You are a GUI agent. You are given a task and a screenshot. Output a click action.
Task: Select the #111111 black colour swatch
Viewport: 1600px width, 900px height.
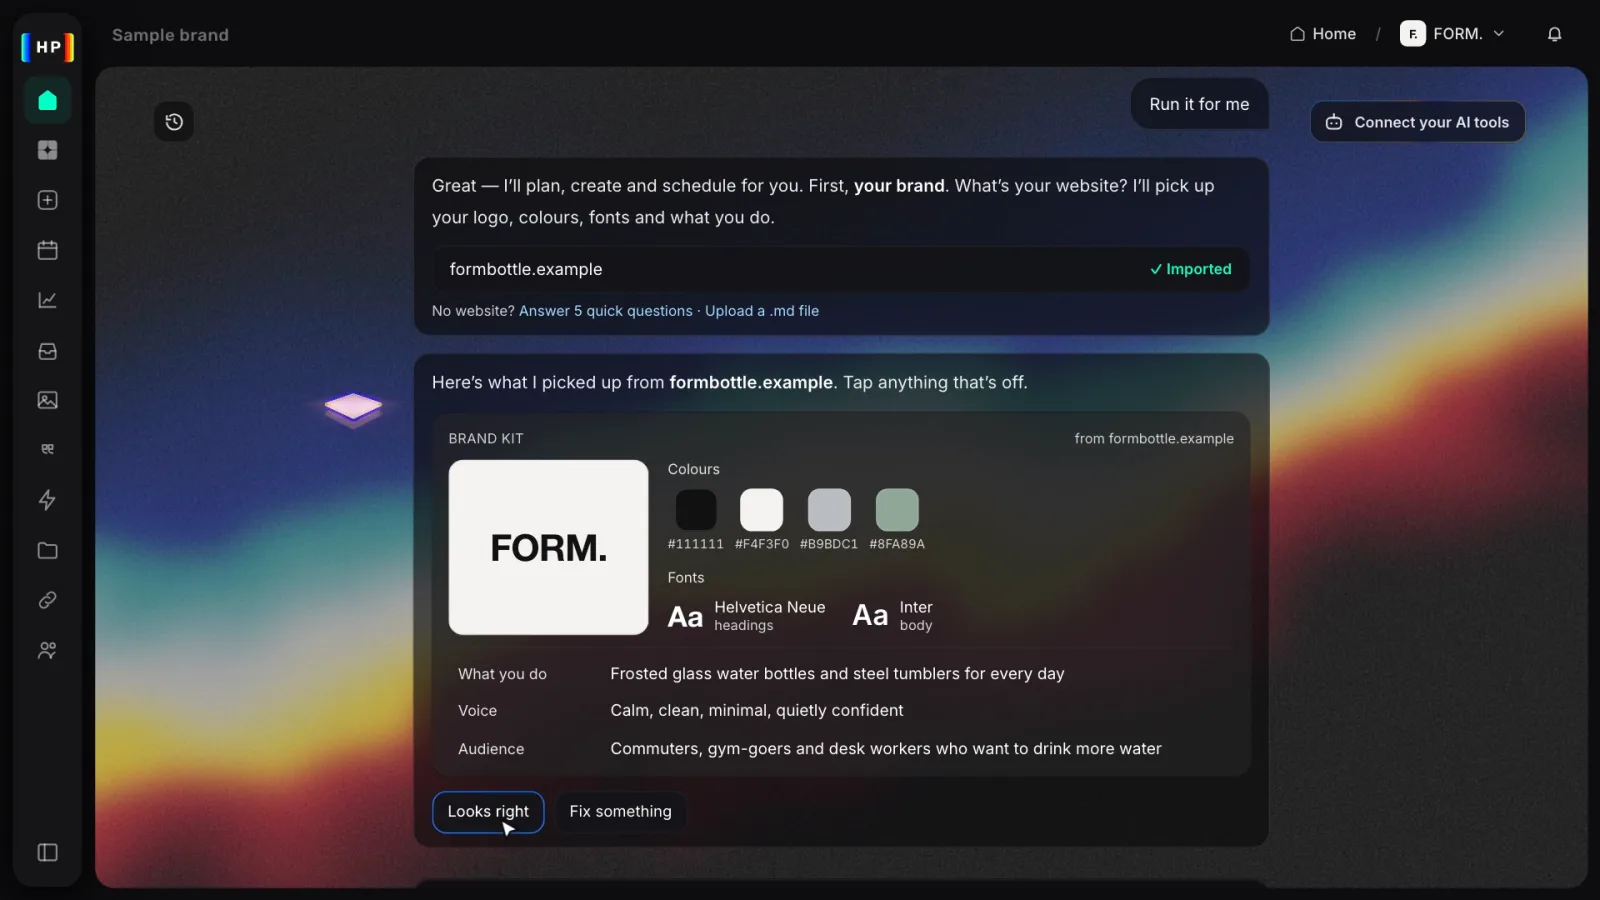click(x=696, y=510)
